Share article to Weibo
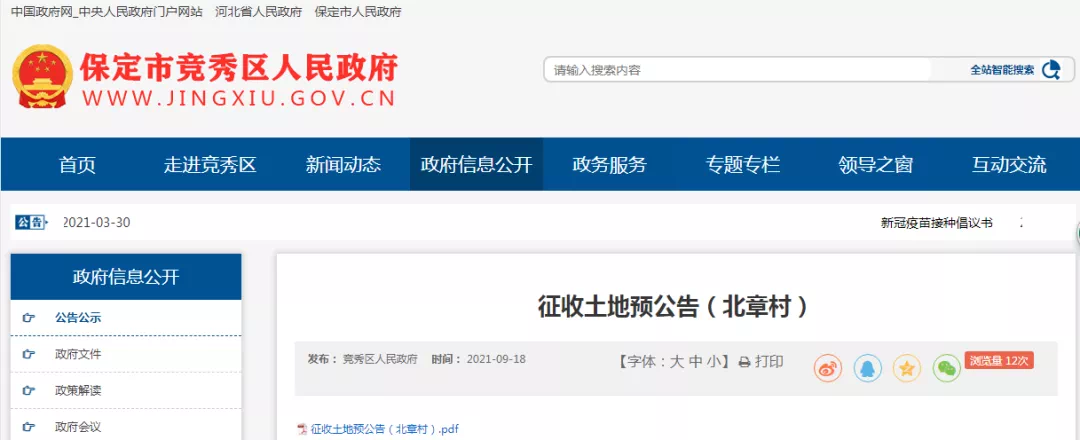Screen dimensions: 1080x440 (828, 368)
